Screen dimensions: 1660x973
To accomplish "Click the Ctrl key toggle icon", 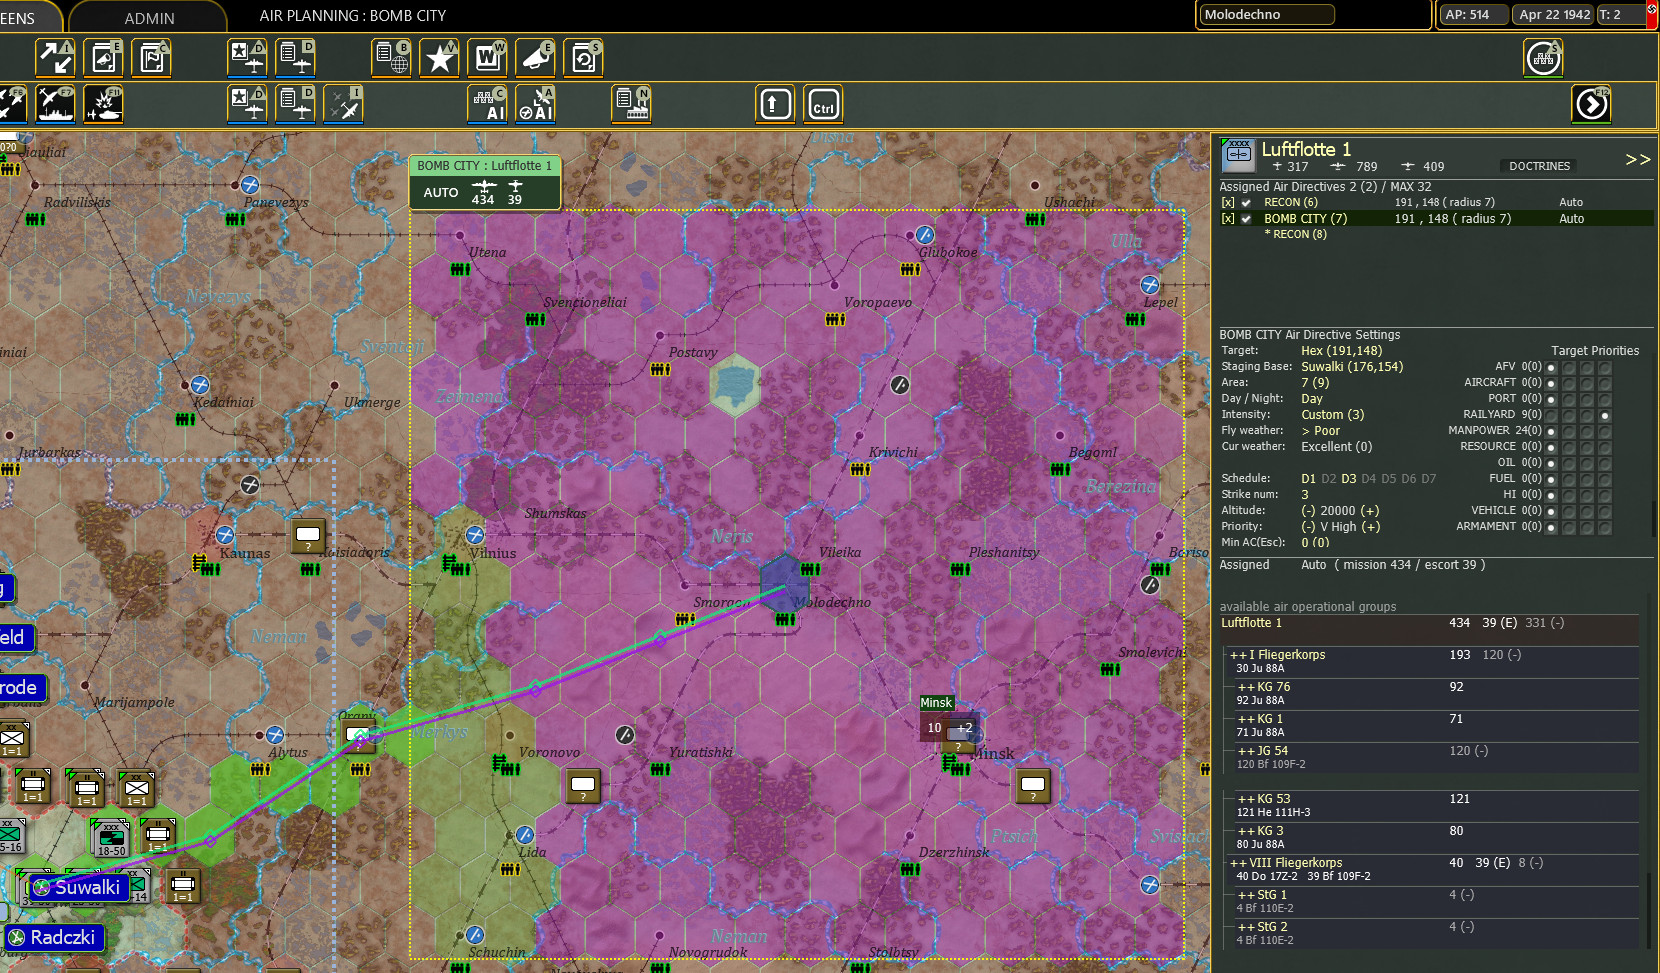I will pyautogui.click(x=823, y=104).
